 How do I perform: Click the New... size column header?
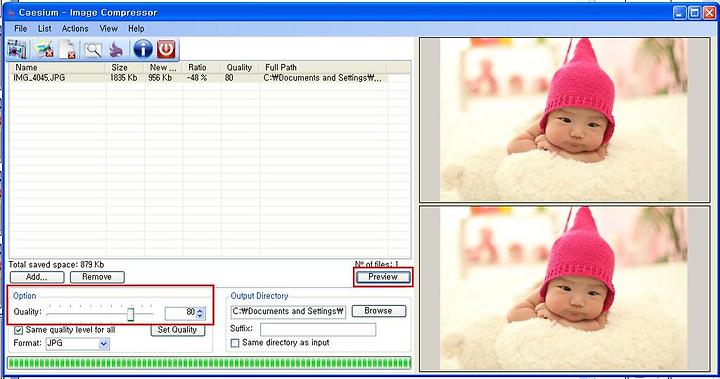point(164,68)
